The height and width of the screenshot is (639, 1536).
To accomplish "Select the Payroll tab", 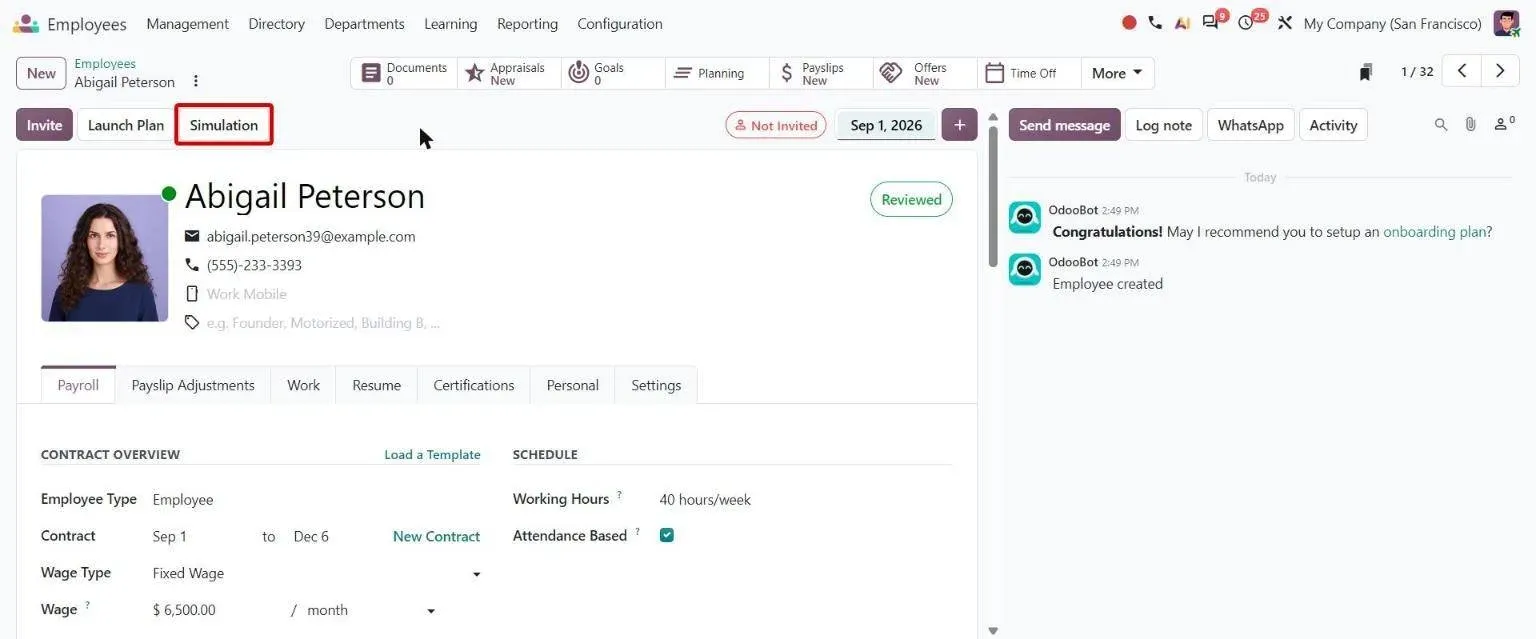I will [78, 385].
